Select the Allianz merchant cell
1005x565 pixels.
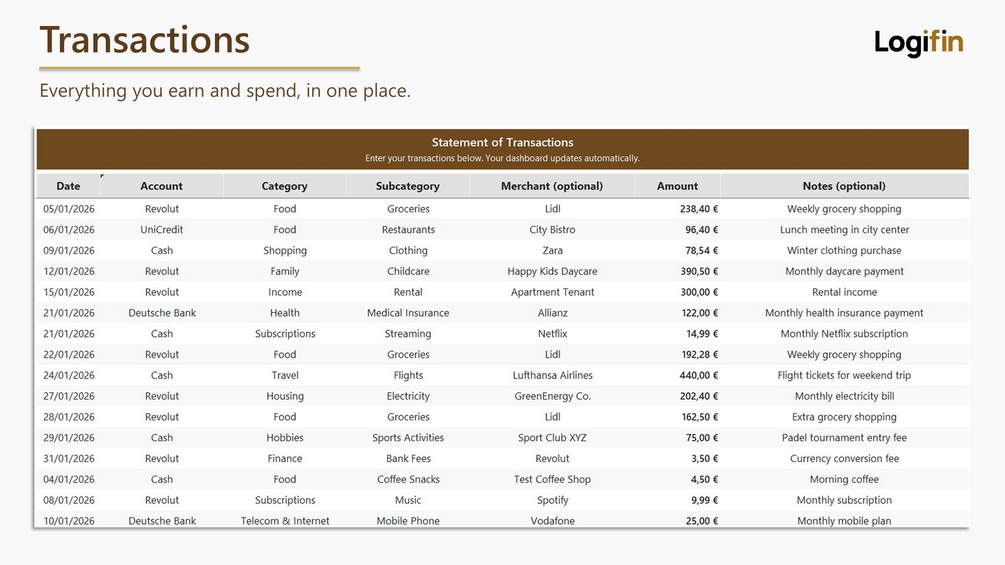pos(552,313)
